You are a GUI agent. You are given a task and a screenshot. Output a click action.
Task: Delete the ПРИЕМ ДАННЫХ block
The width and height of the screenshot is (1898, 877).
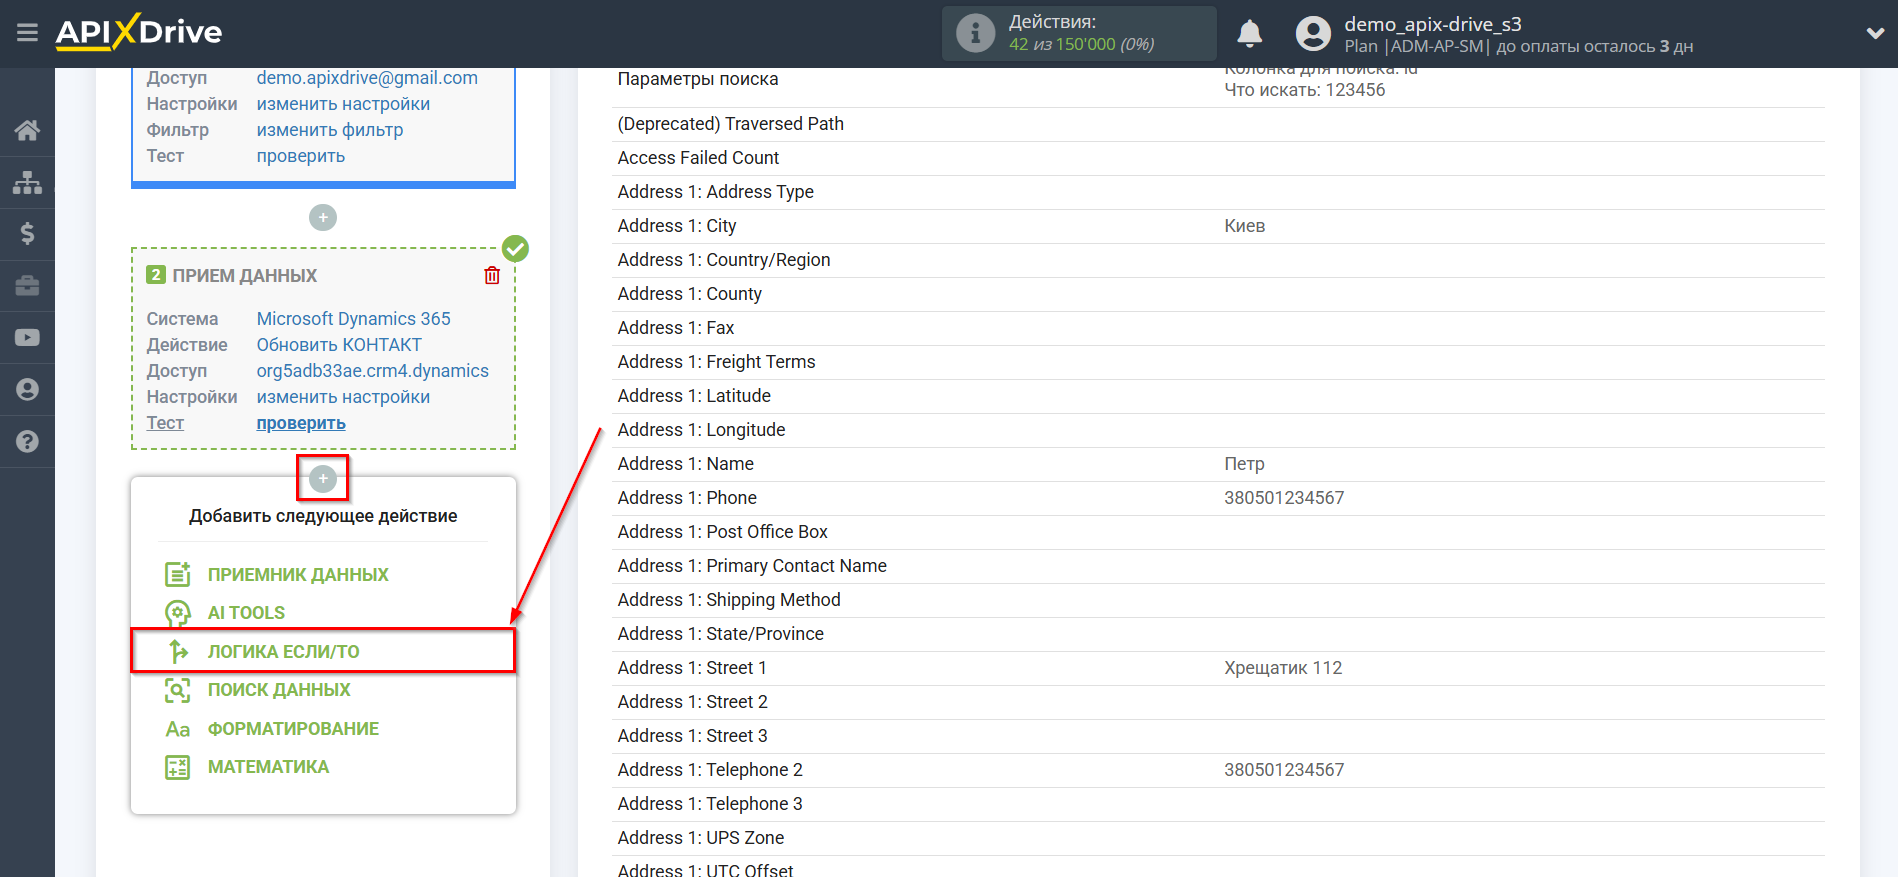click(492, 275)
